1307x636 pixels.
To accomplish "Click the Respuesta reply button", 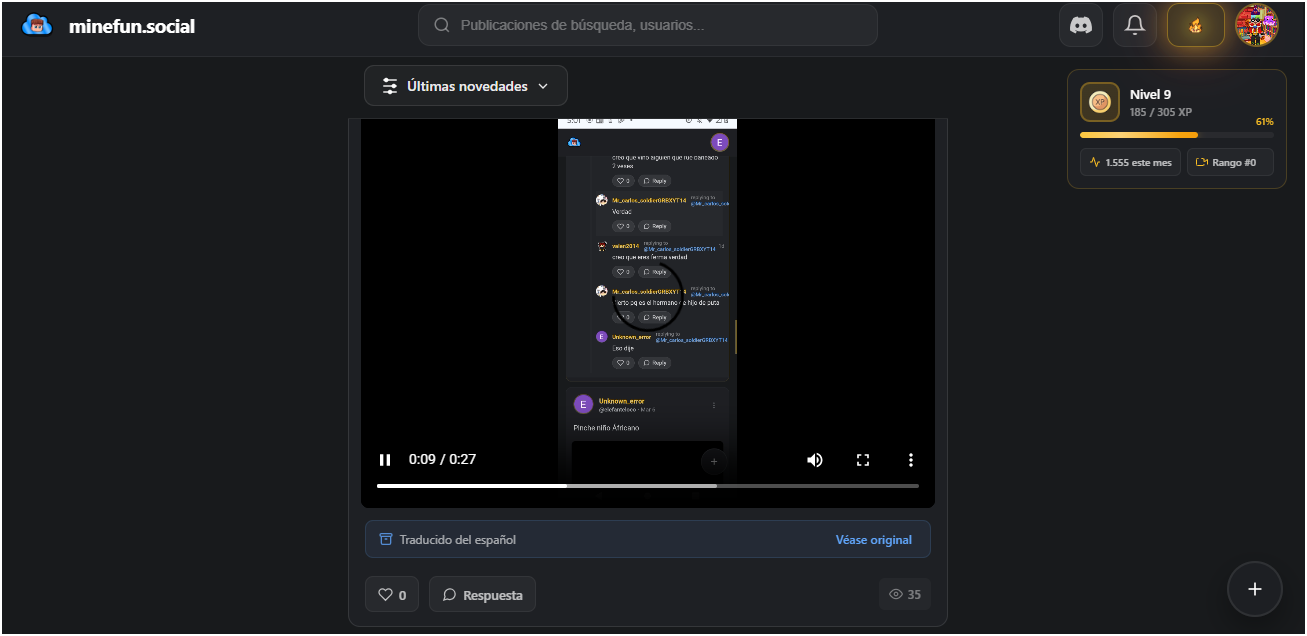I will tap(482, 594).
